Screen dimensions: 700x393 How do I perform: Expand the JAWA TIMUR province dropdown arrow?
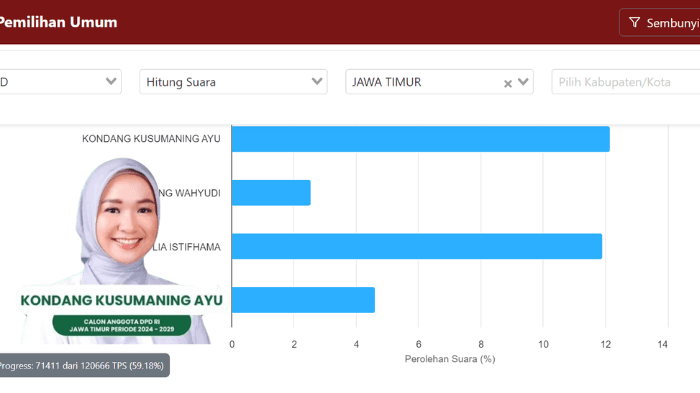click(x=523, y=82)
